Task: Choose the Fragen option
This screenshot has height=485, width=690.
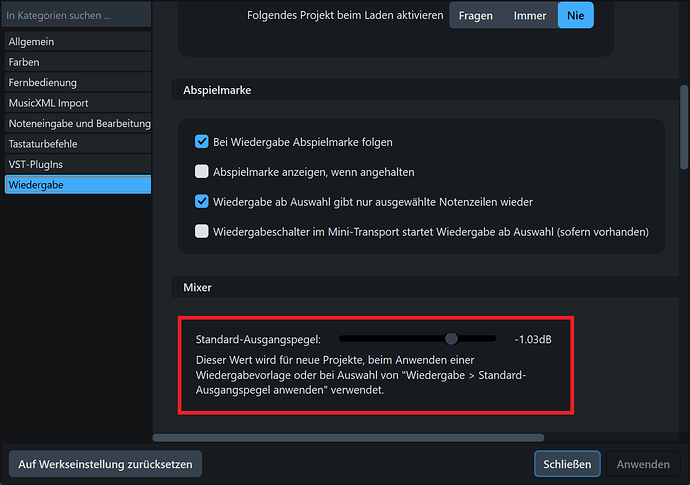Action: [475, 16]
